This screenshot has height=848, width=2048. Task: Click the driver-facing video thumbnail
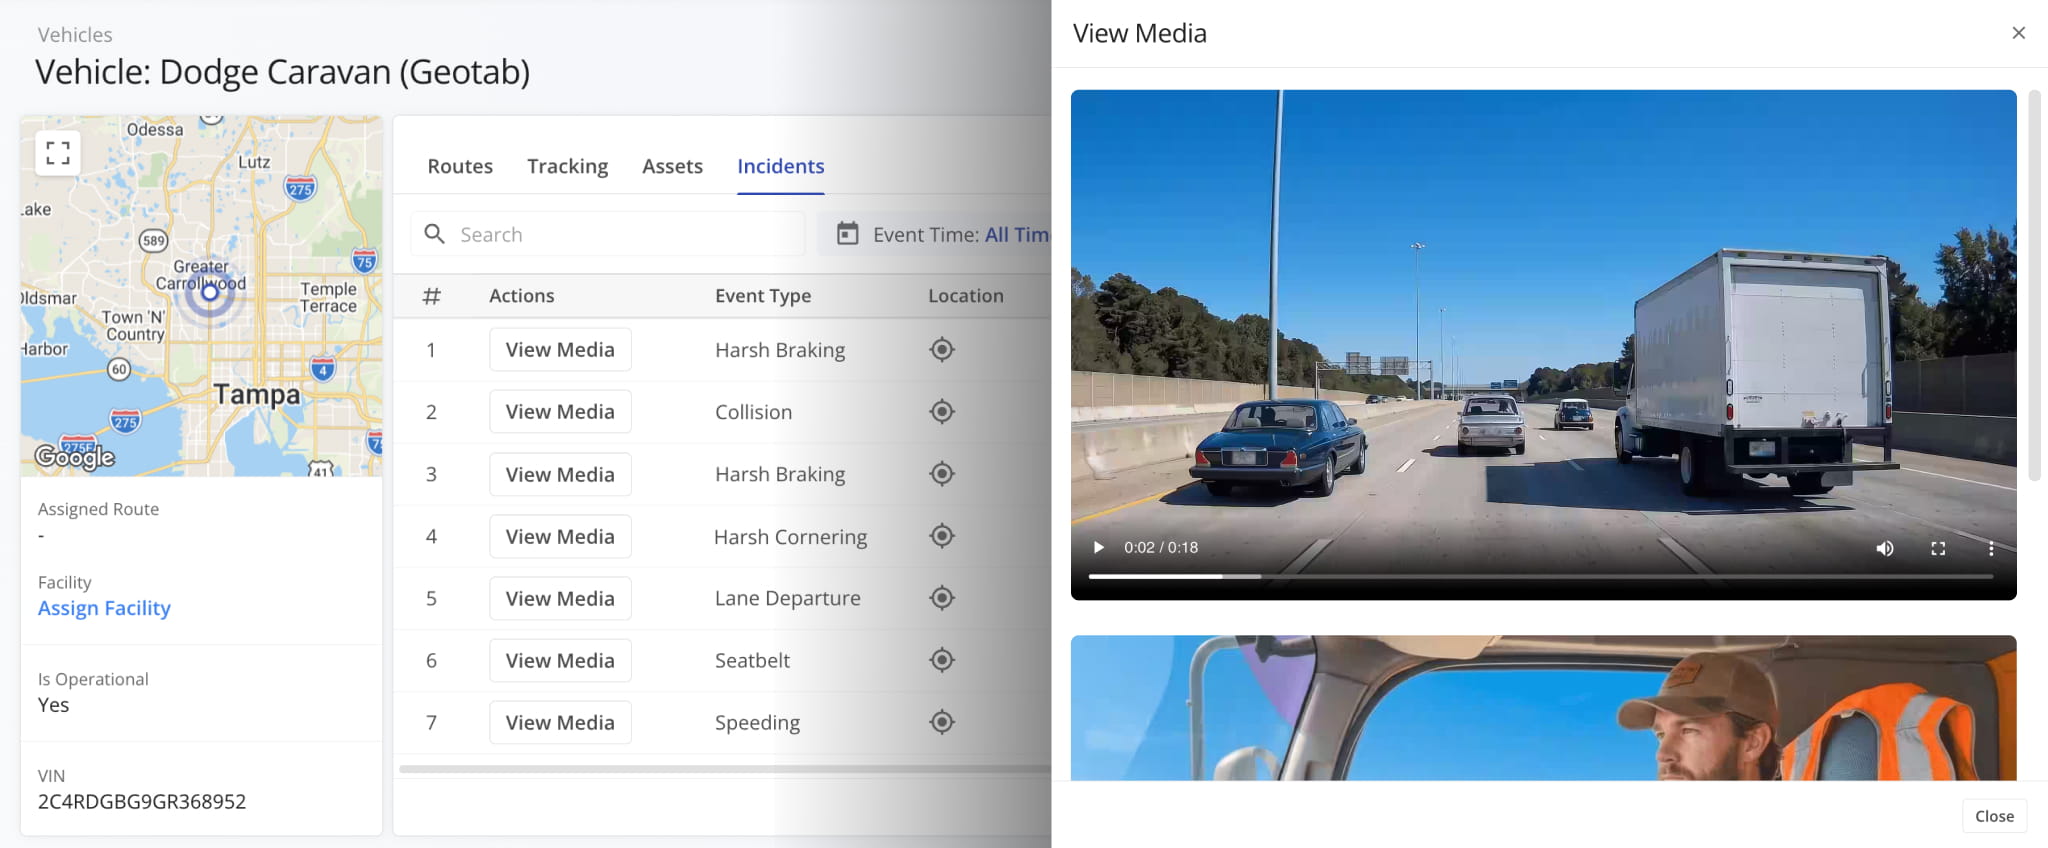[x=1543, y=708]
